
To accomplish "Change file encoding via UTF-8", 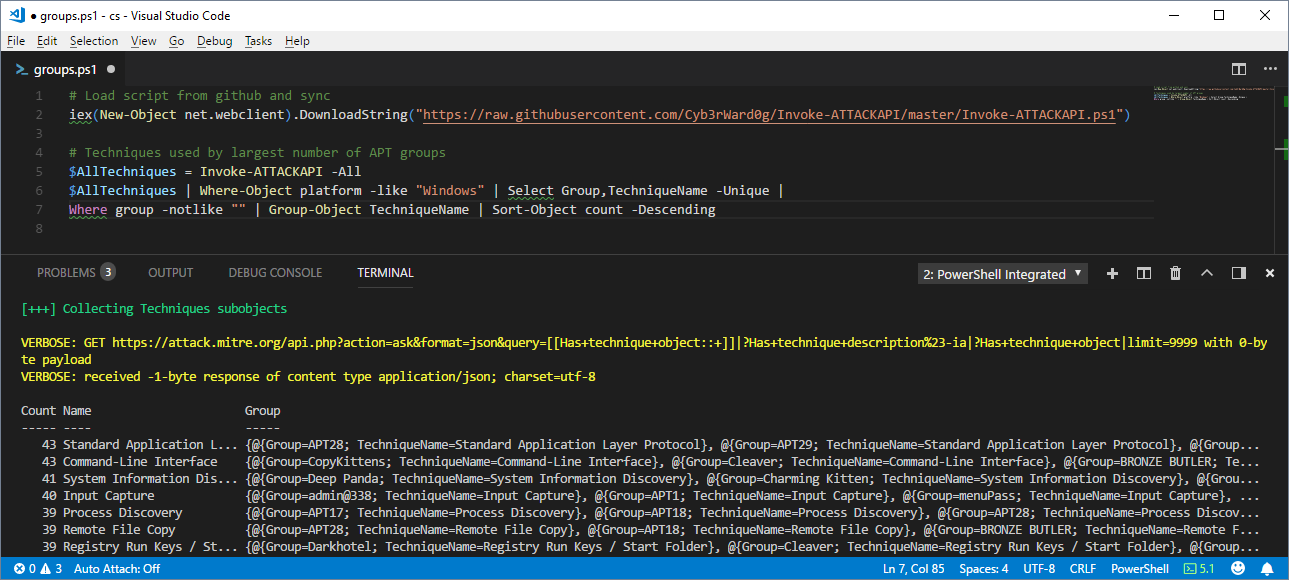I will 1039,569.
